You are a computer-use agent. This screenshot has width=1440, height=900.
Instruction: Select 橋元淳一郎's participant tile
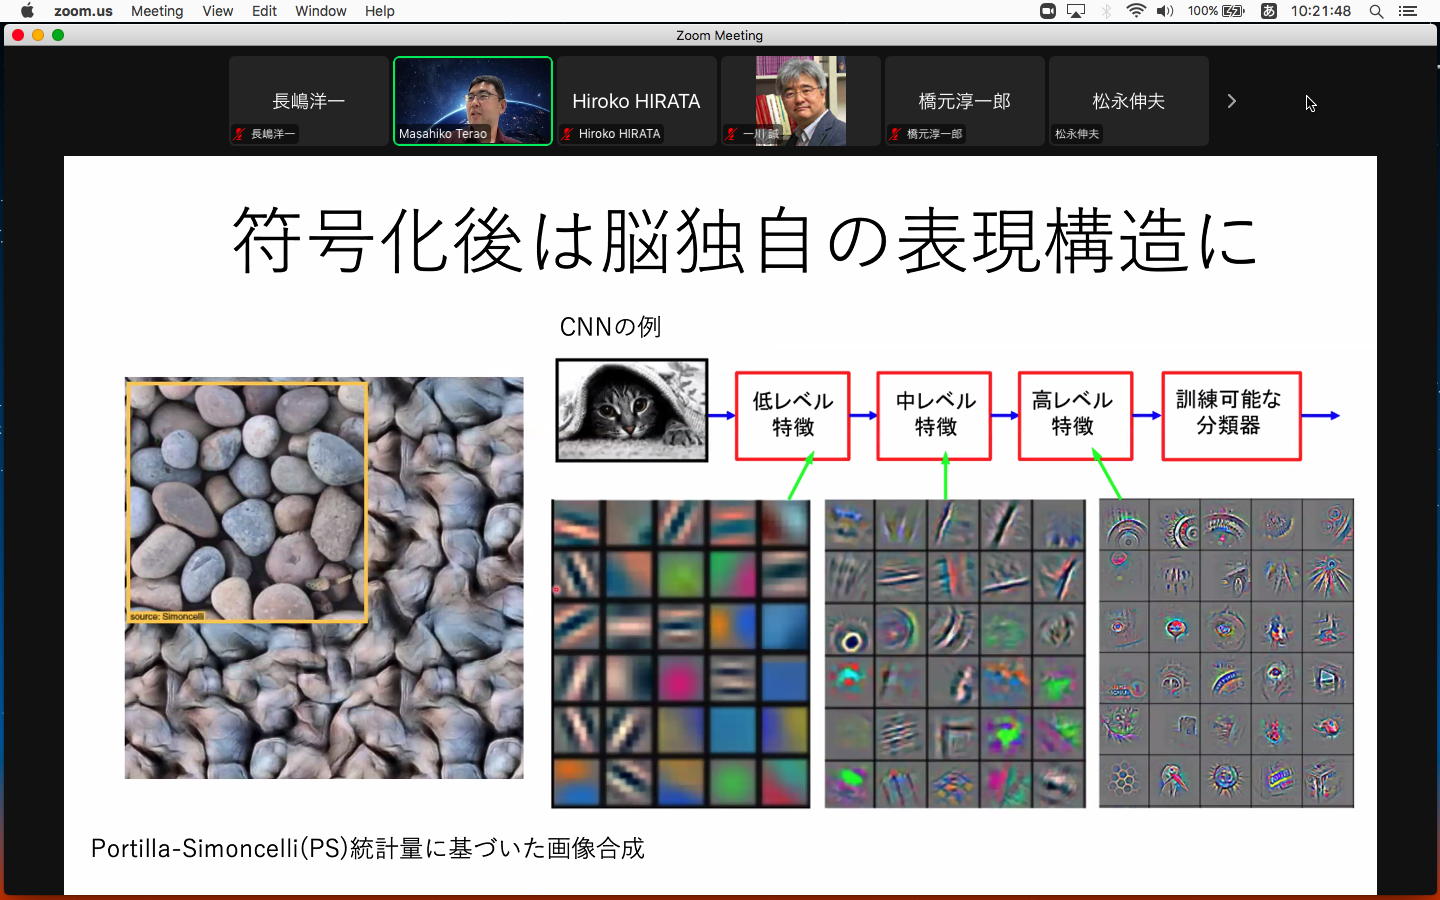pyautogui.click(x=965, y=101)
